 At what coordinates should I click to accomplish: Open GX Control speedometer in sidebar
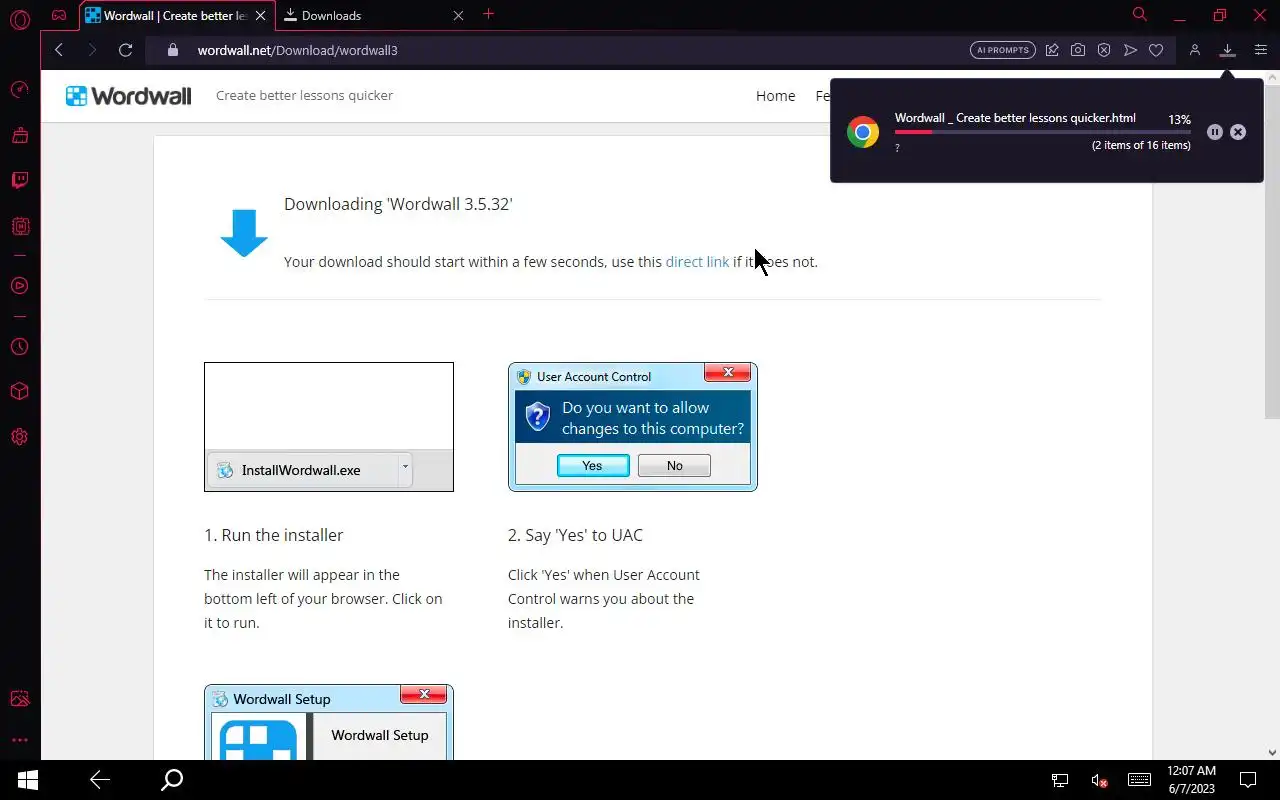pyautogui.click(x=20, y=90)
